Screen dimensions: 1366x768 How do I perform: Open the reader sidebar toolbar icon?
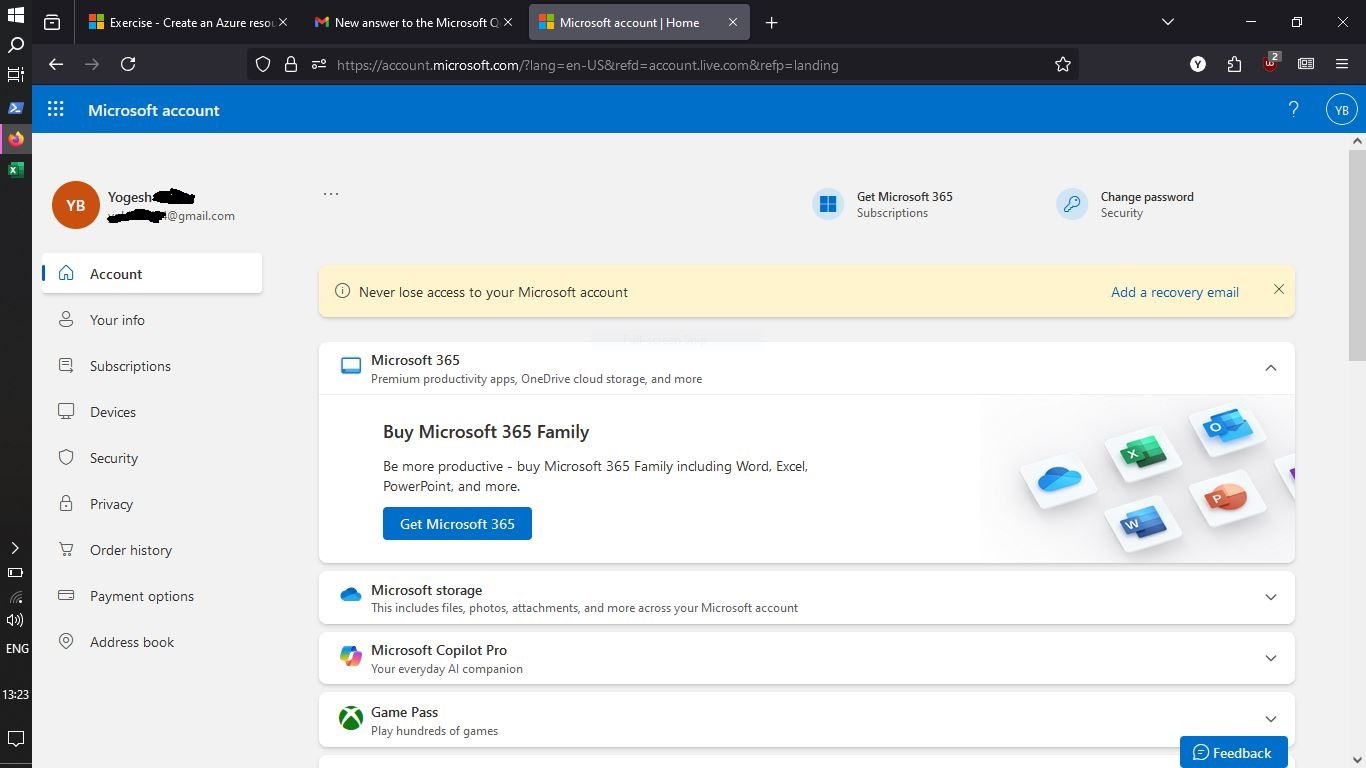coord(1306,64)
